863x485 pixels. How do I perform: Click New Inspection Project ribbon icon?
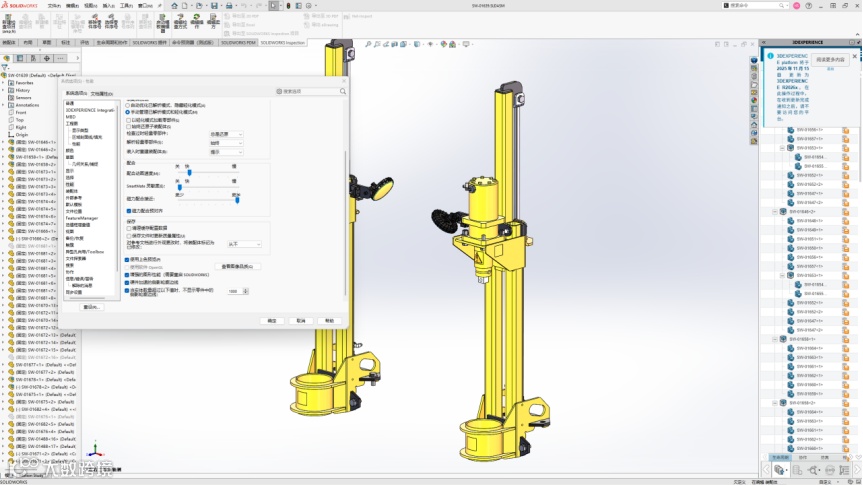9,22
